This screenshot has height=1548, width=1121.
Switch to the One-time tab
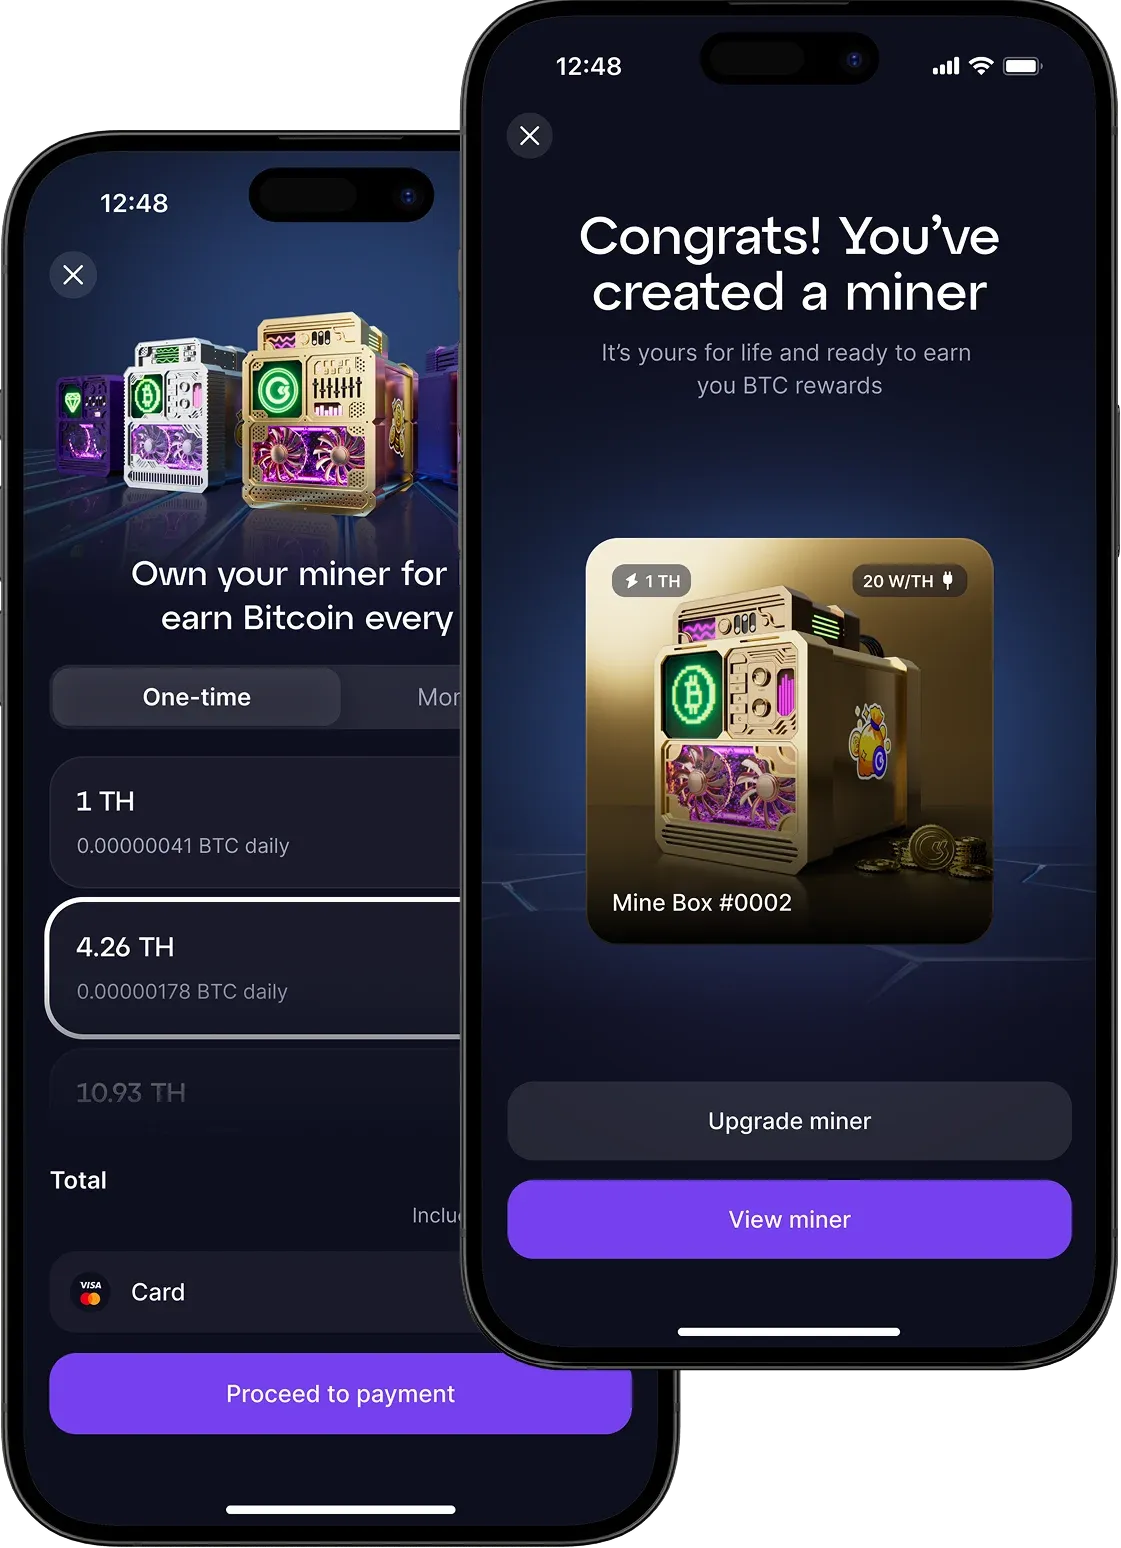point(197,697)
